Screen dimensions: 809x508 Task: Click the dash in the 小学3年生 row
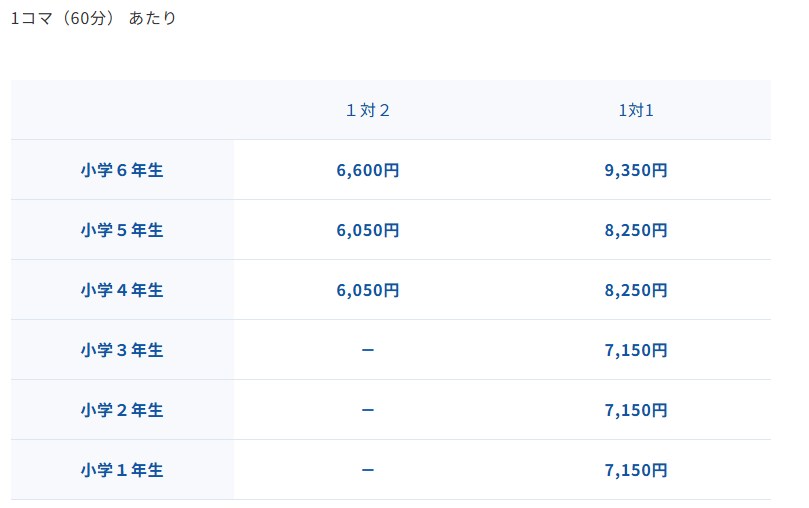click(x=367, y=350)
